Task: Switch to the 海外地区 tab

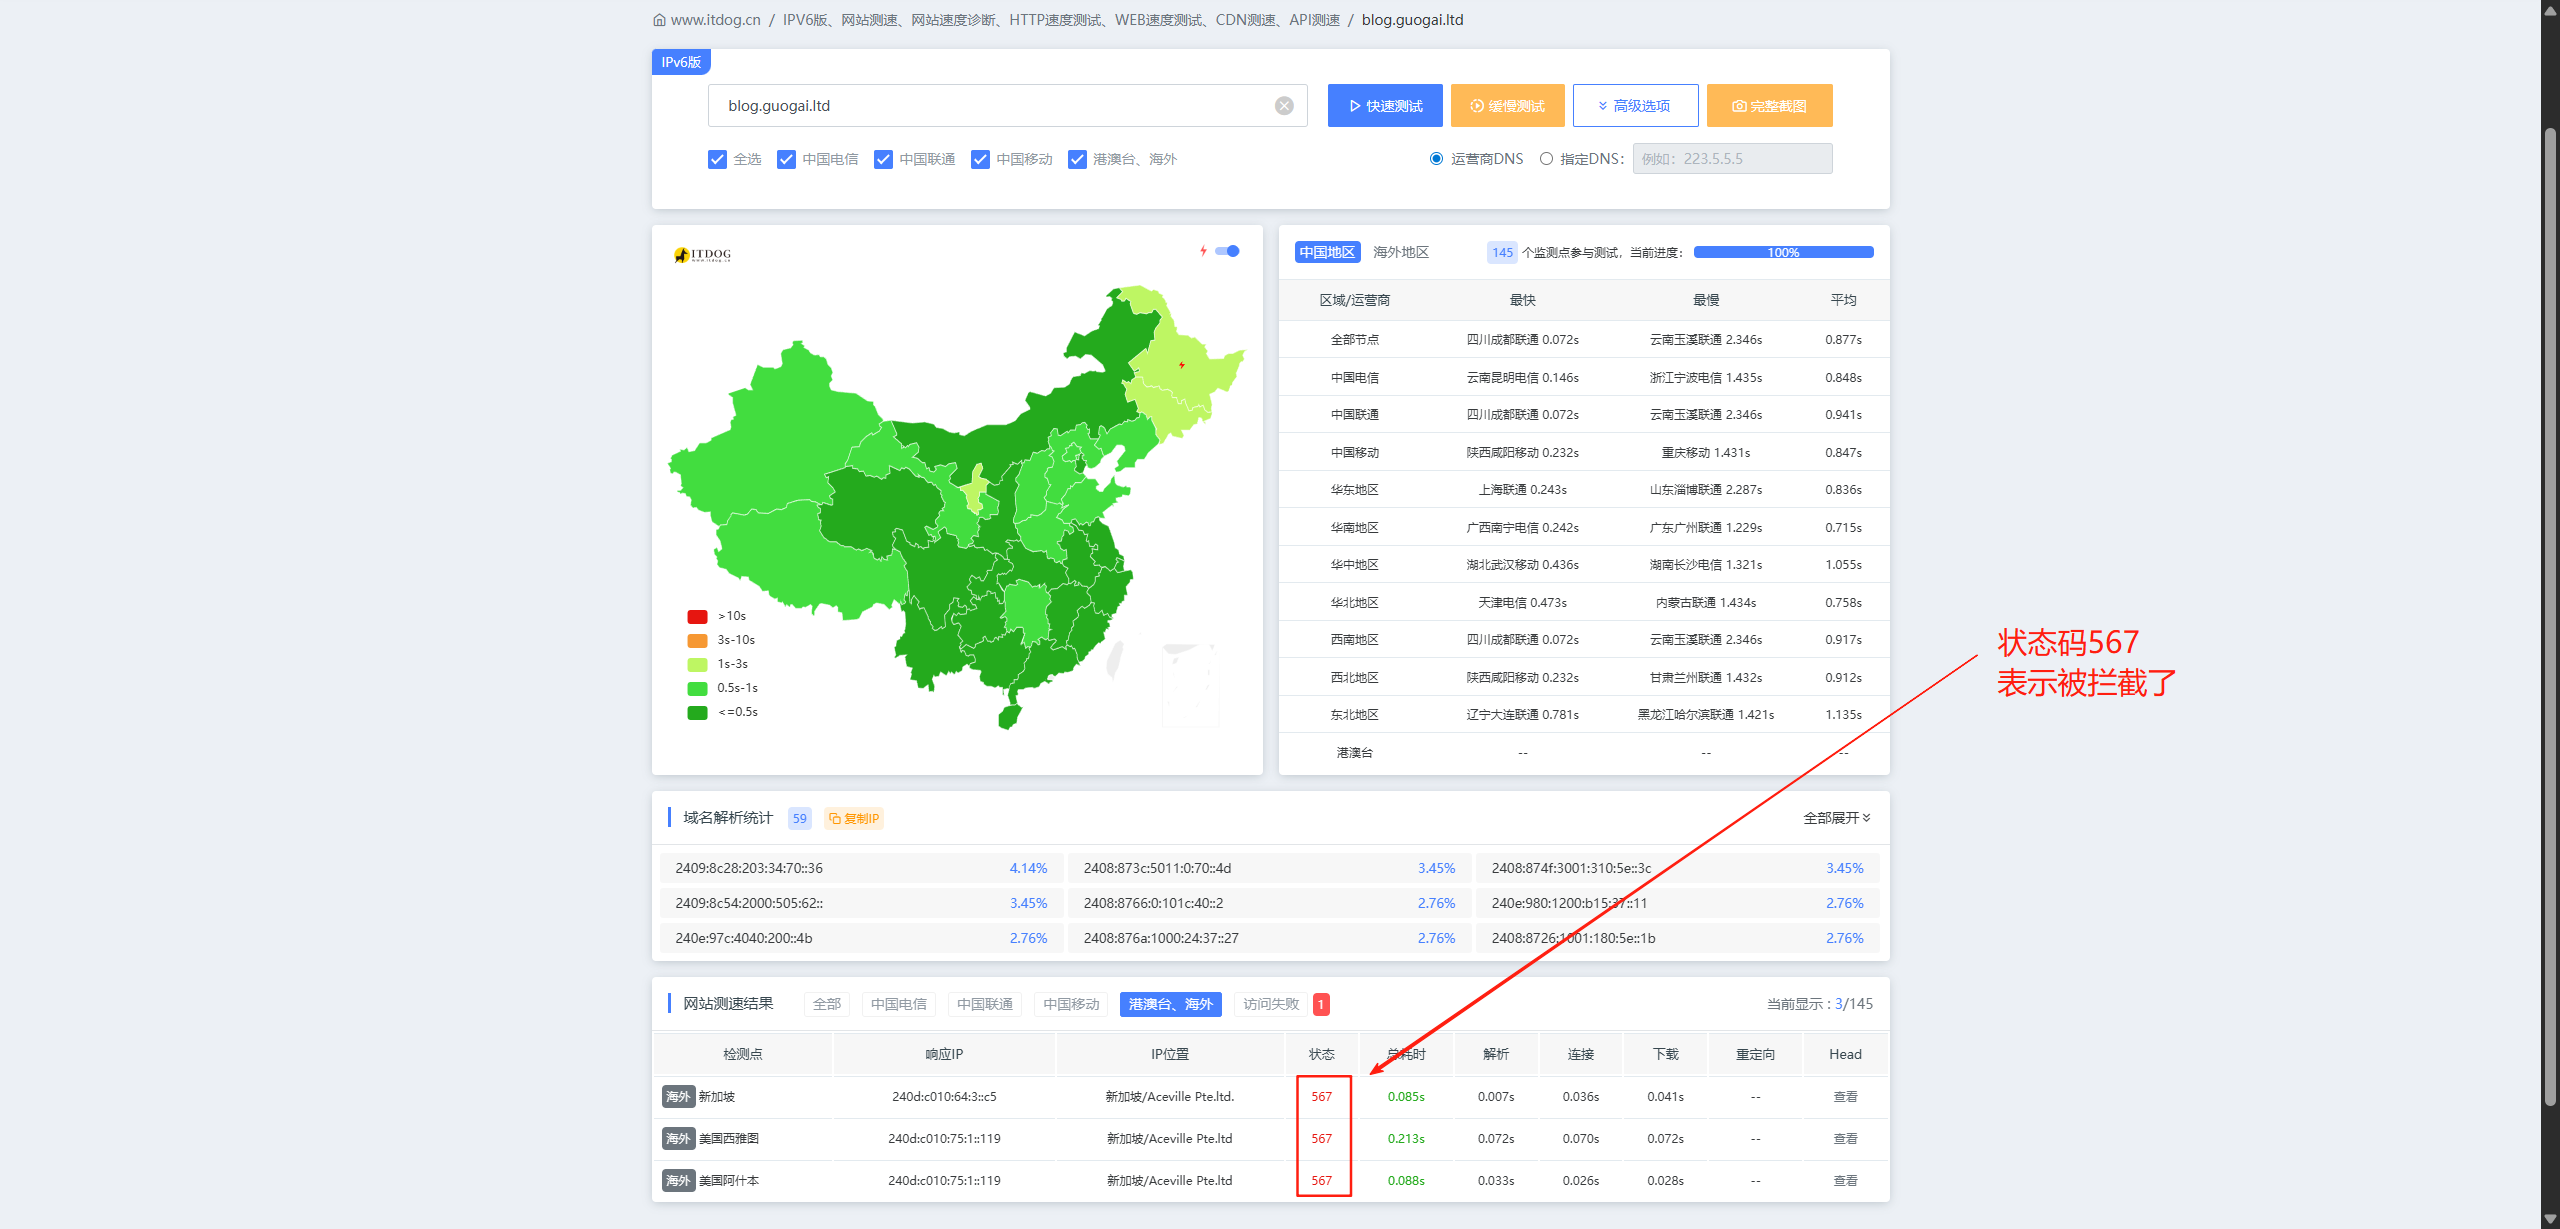Action: (x=1400, y=253)
